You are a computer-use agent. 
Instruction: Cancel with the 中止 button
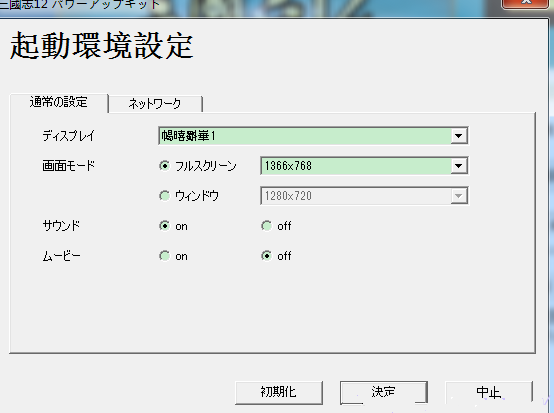[x=489, y=393]
